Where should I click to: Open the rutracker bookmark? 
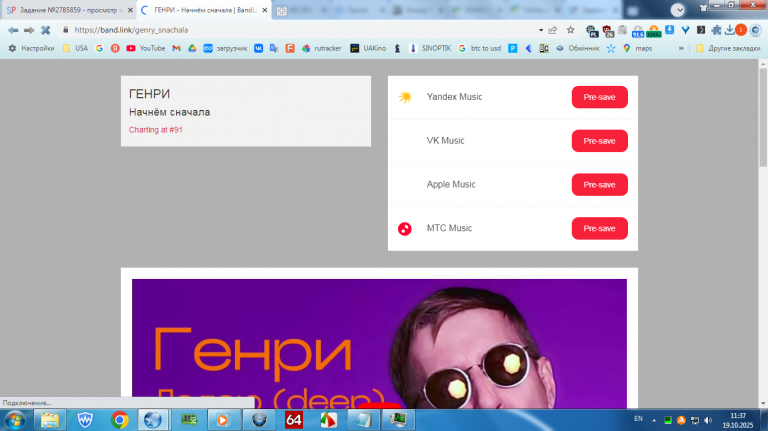point(321,48)
